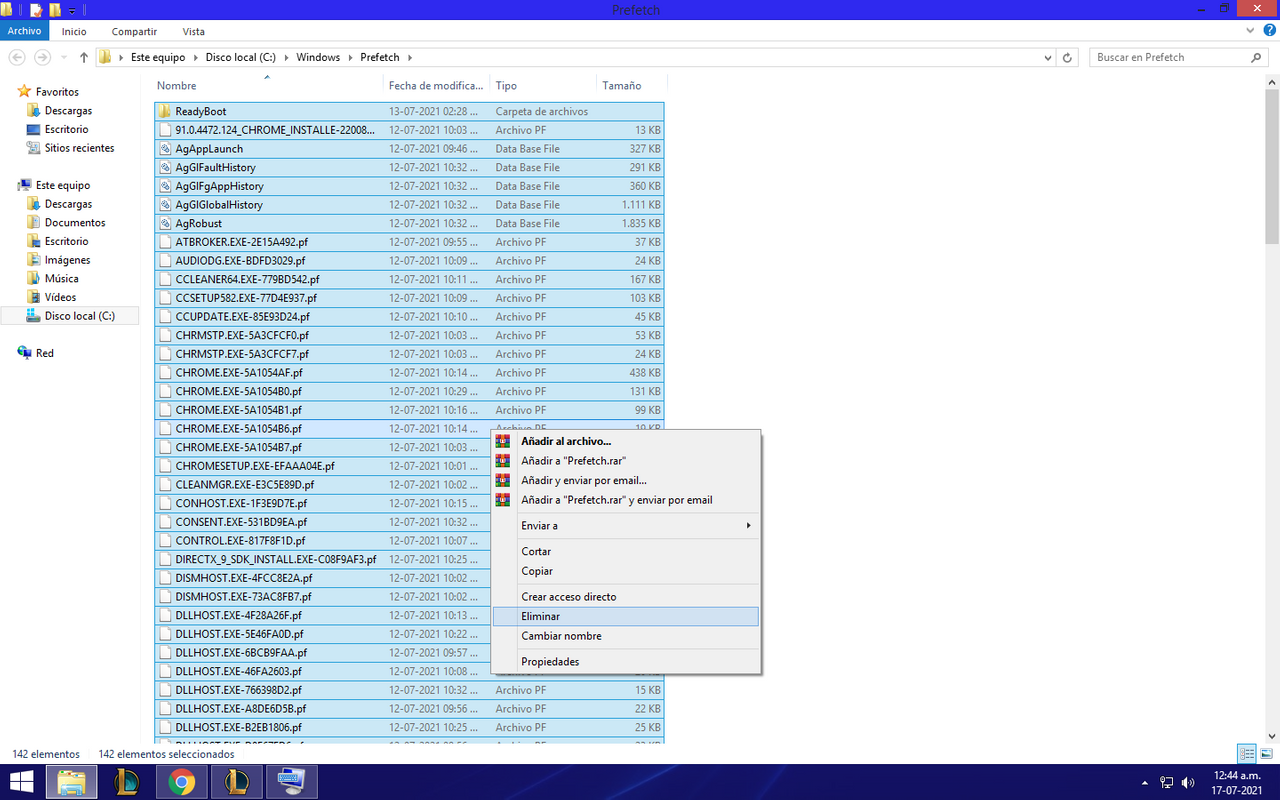Image resolution: width=1280 pixels, height=800 pixels.
Task: Click the Windows breadcrumb in address bar
Action: click(318, 57)
